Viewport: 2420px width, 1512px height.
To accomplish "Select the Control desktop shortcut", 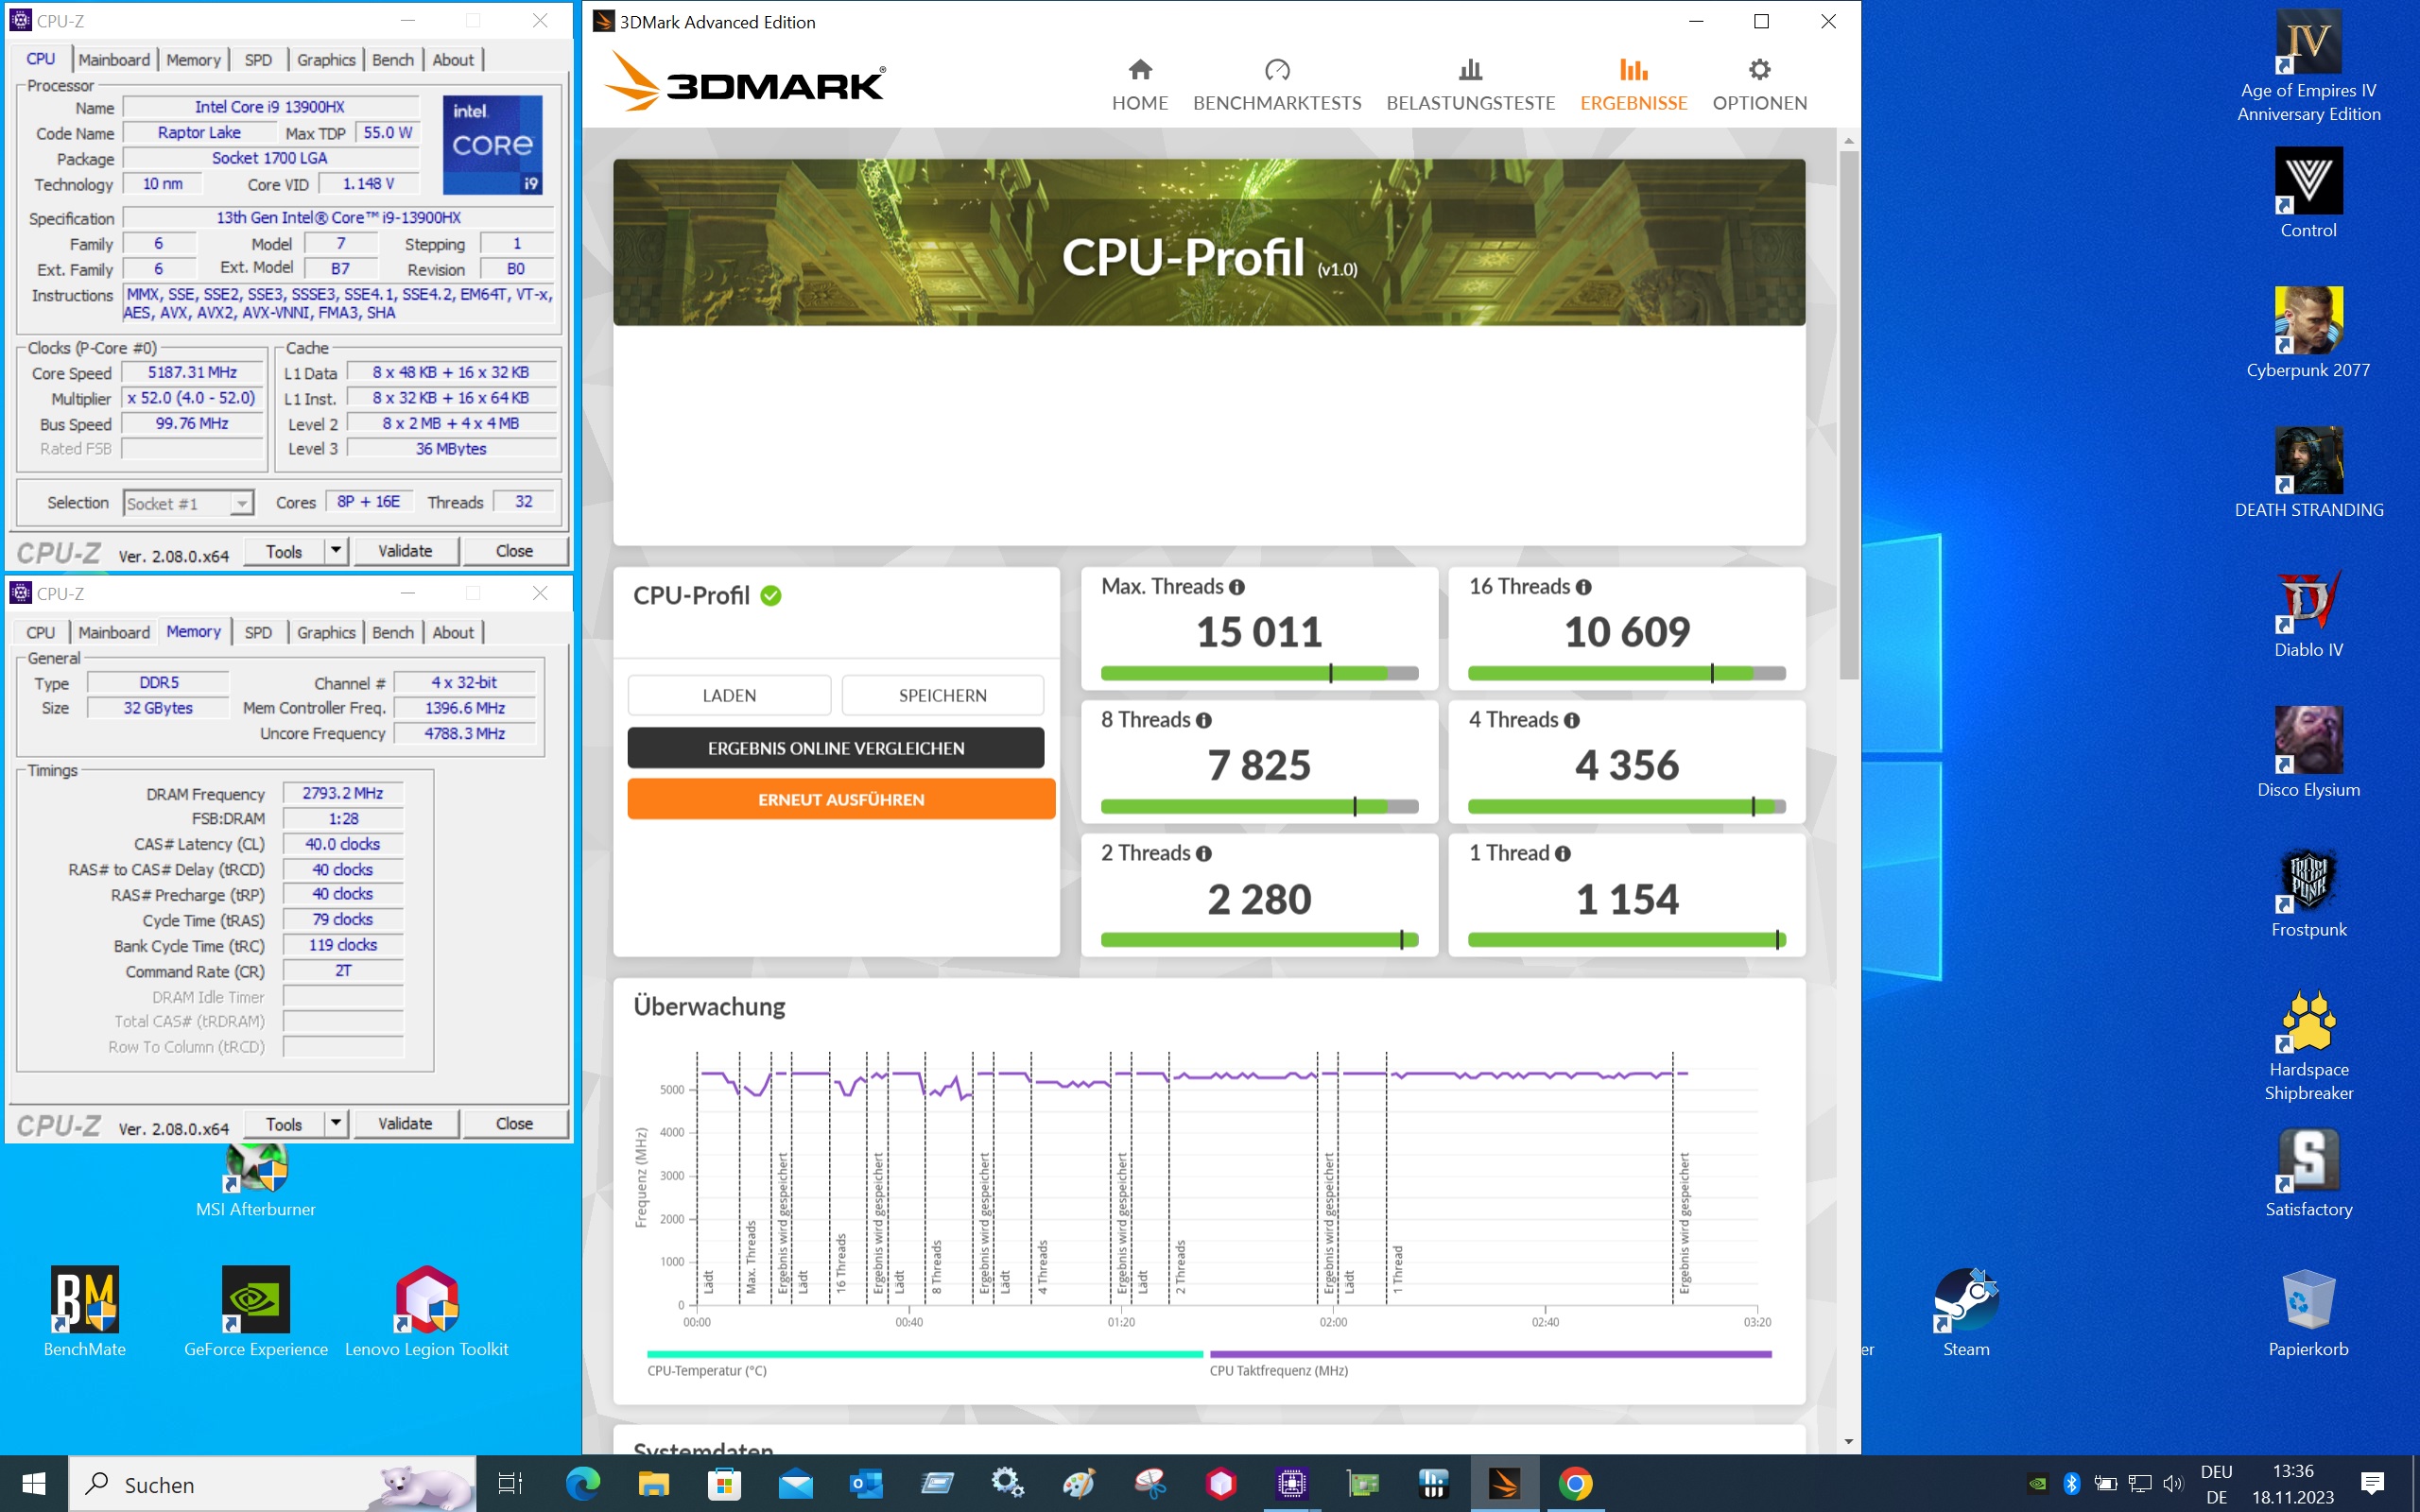I will click(x=2308, y=193).
